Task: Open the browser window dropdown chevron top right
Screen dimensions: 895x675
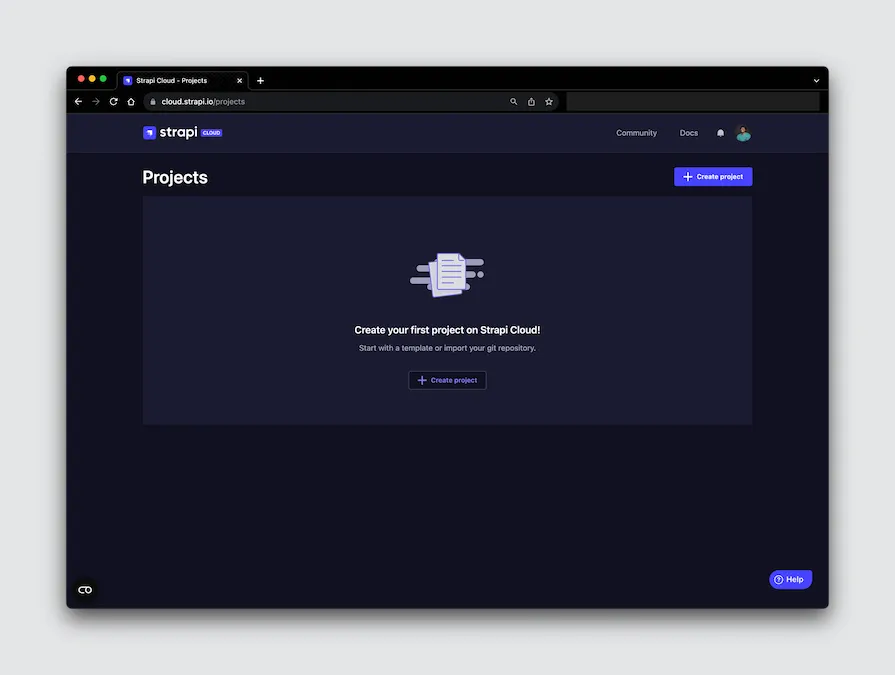Action: coord(816,80)
